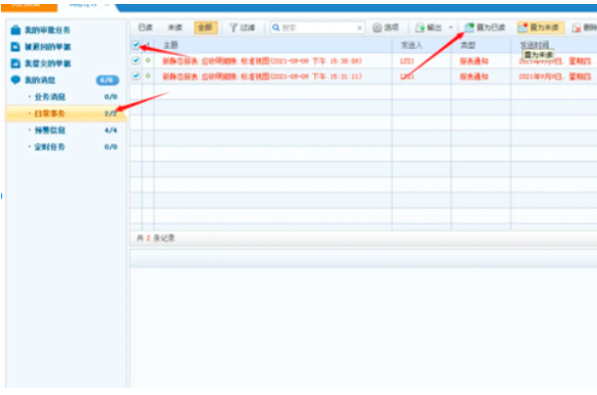Click into the 搜索 search input field
Screen dimensions: 597x395
pyautogui.click(x=318, y=27)
